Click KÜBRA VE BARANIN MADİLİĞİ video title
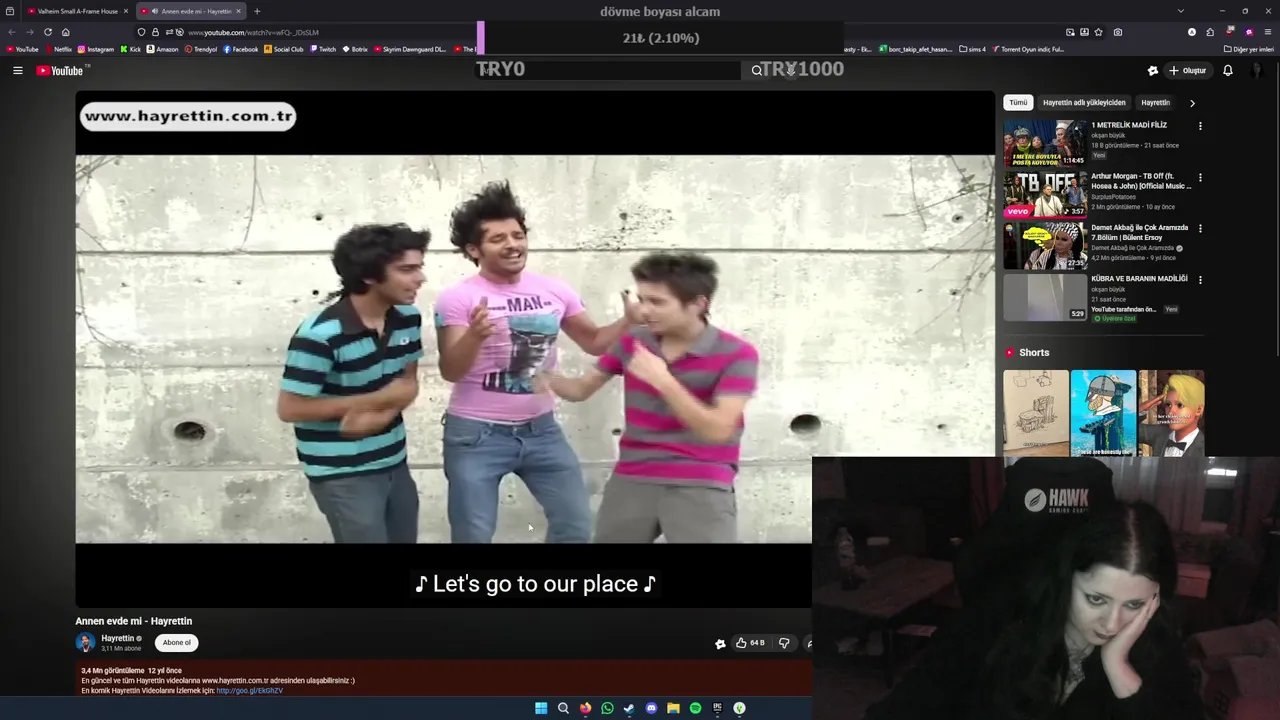The width and height of the screenshot is (1280, 720). 1139,279
